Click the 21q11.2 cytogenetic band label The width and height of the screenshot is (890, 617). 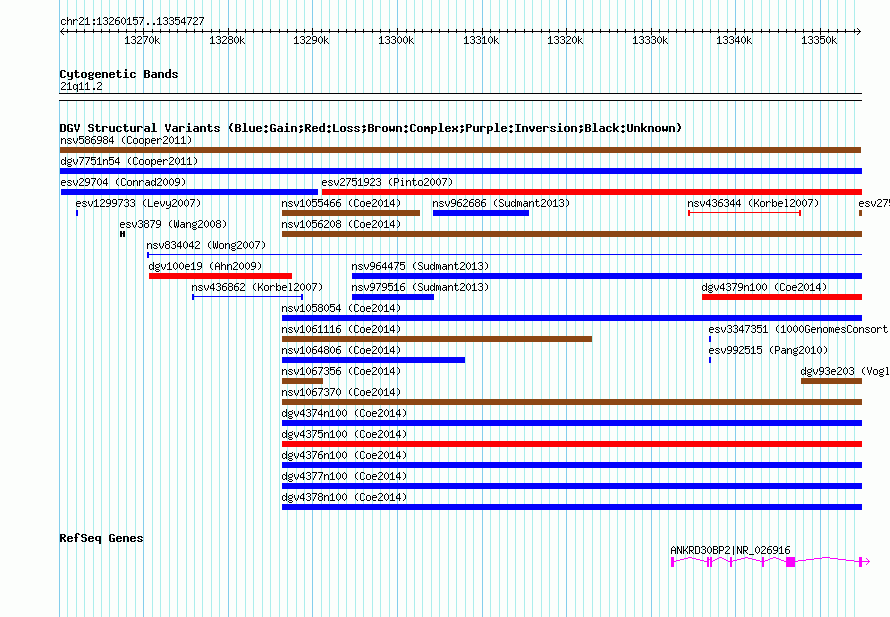(x=81, y=86)
